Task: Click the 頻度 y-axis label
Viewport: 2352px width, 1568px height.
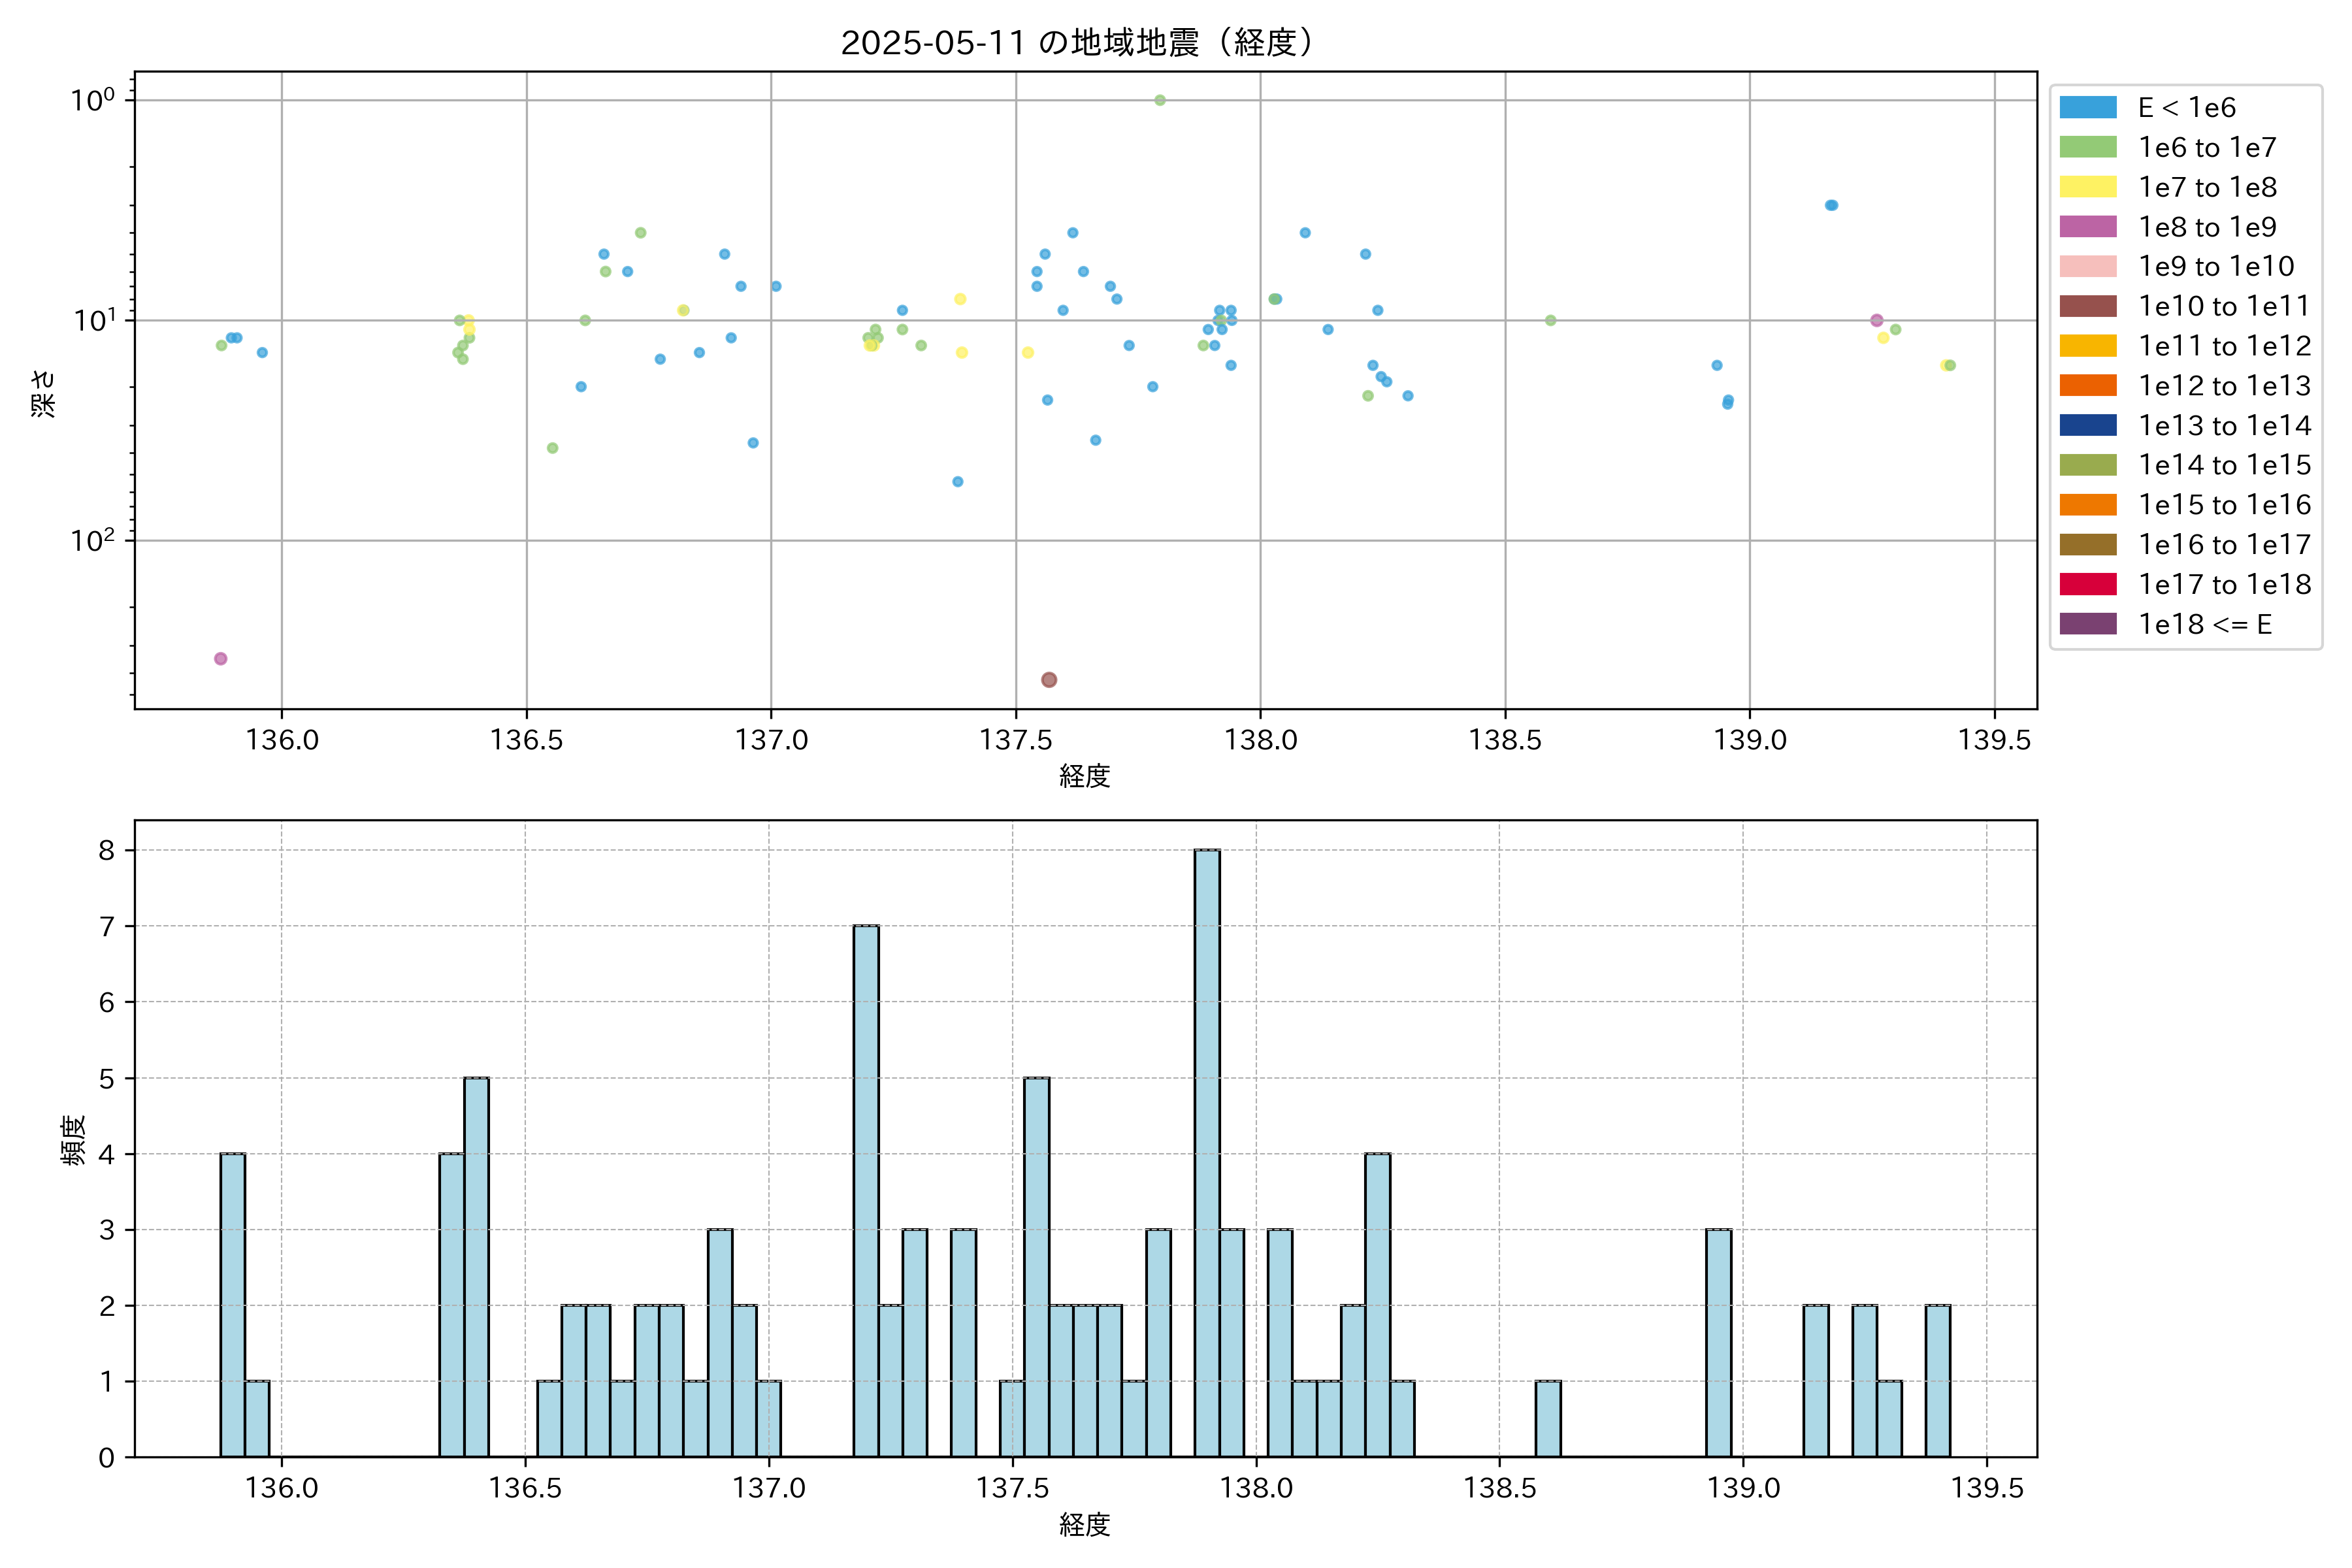Action: pos(73,1140)
